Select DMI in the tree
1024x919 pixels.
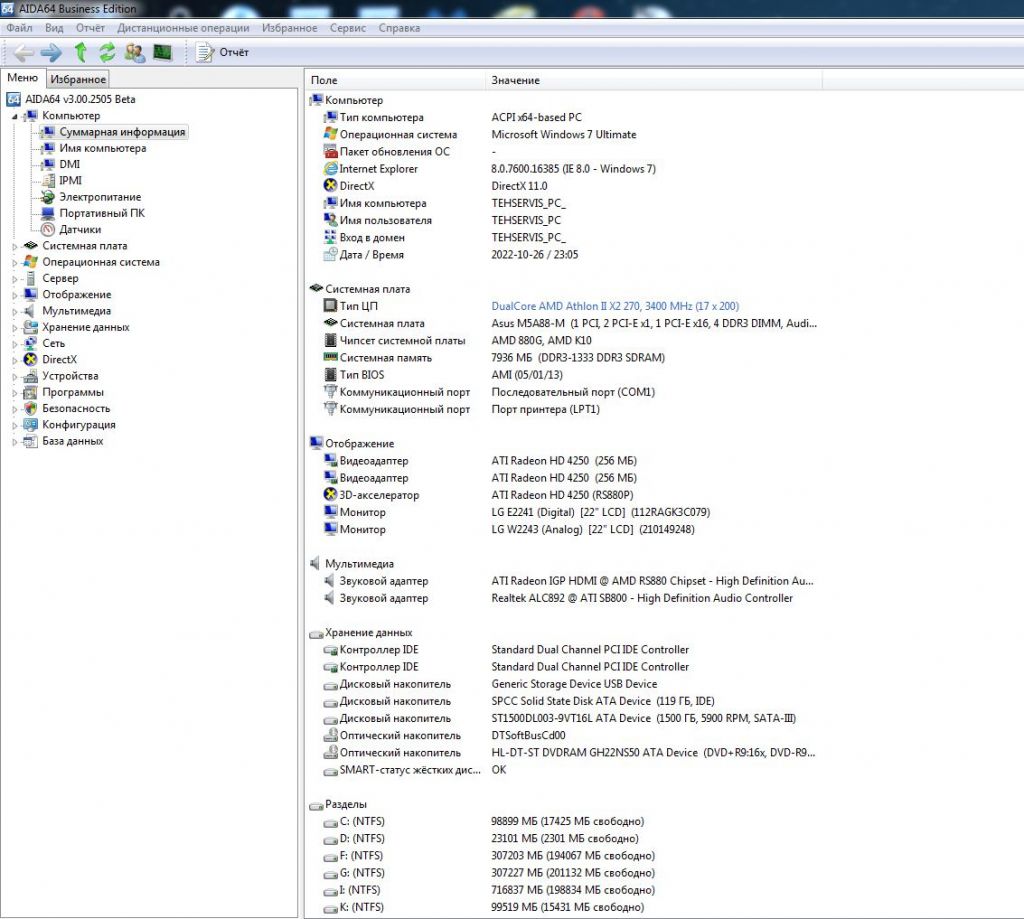(69, 165)
